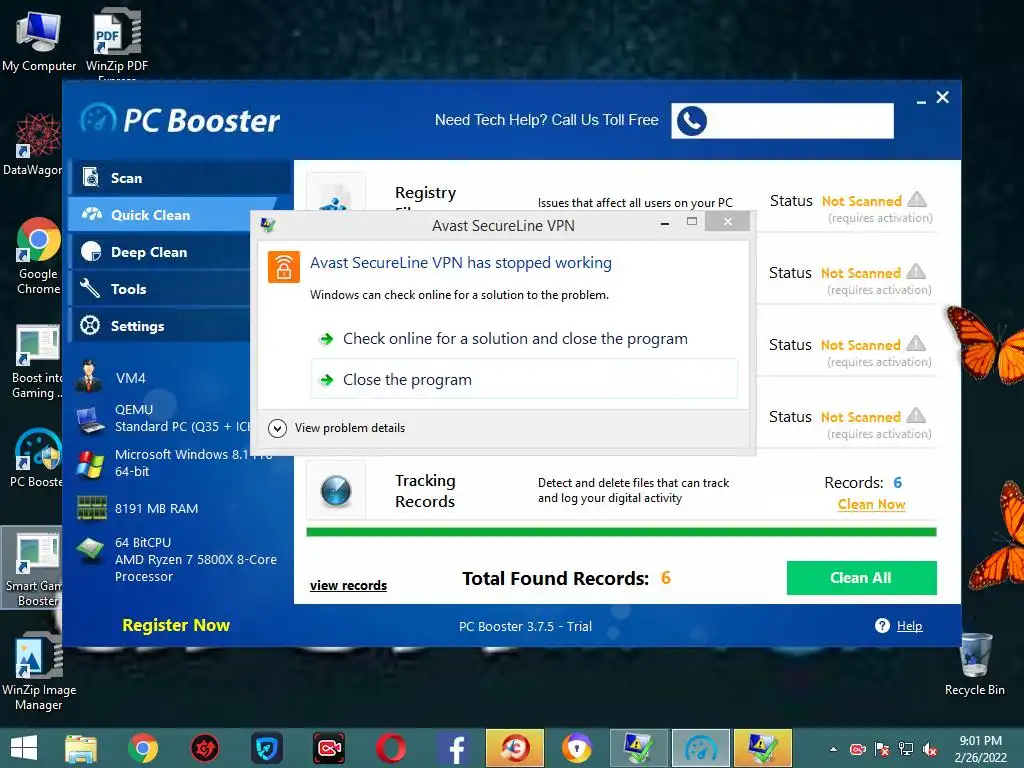Click the RAM chip icon

91,507
